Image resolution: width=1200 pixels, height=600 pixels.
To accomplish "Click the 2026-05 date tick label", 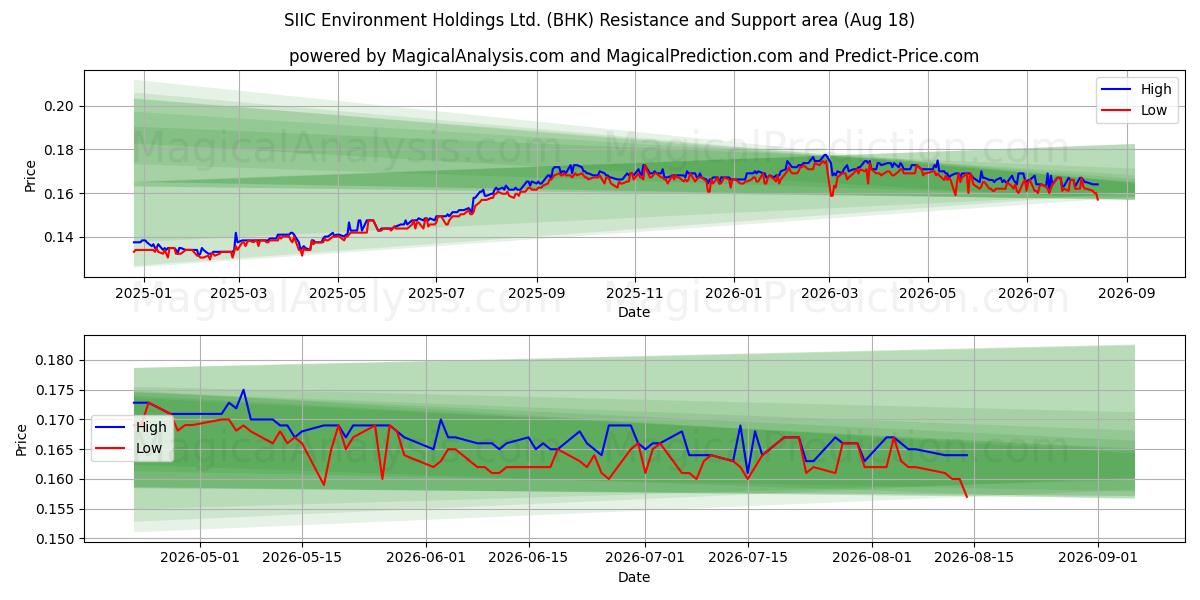I will point(927,294).
